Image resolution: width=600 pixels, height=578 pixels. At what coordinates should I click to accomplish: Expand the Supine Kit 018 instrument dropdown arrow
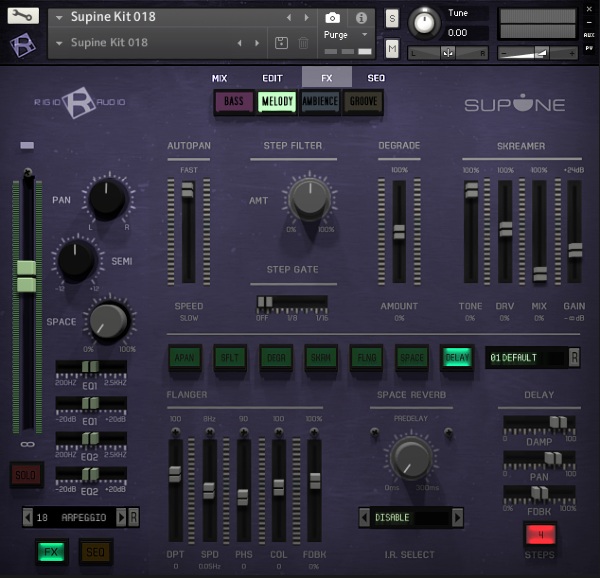(60, 18)
